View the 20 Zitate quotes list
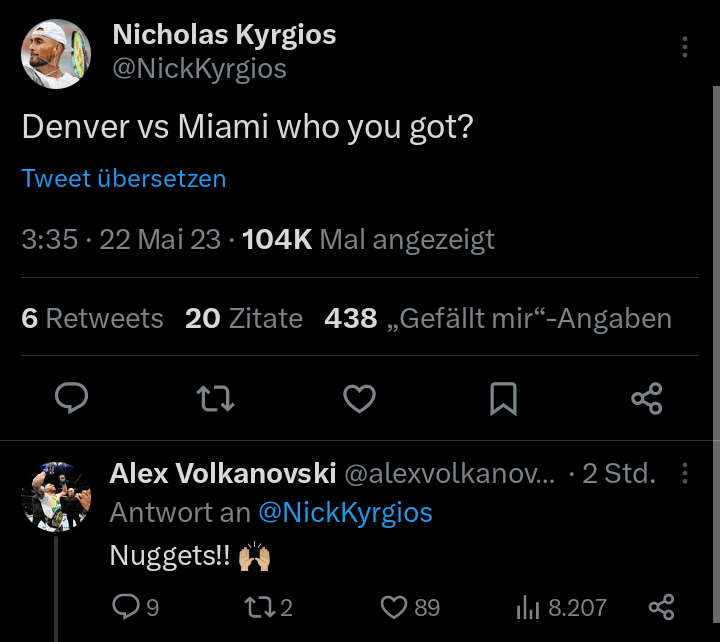 244,318
